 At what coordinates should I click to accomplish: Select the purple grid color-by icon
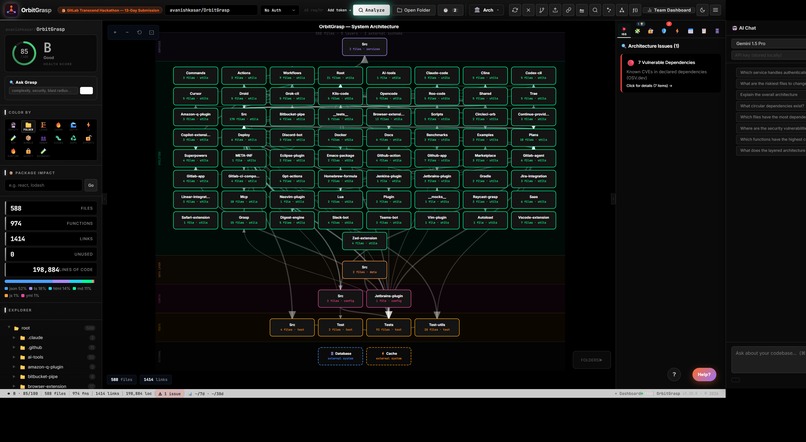[43, 139]
